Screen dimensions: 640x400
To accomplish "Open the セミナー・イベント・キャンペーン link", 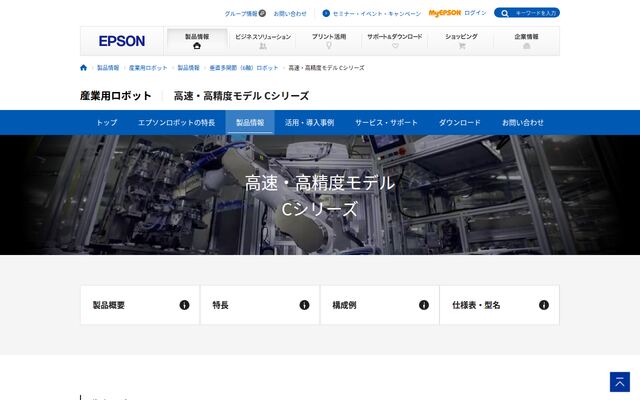I will (377, 13).
